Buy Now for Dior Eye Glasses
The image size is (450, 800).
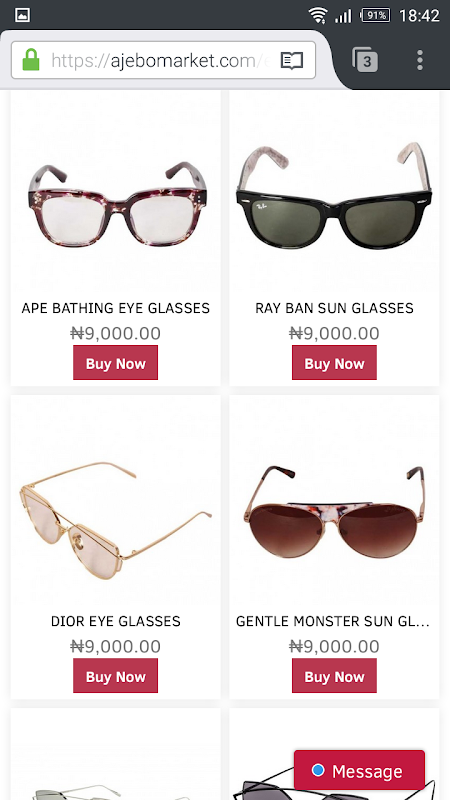[115, 676]
